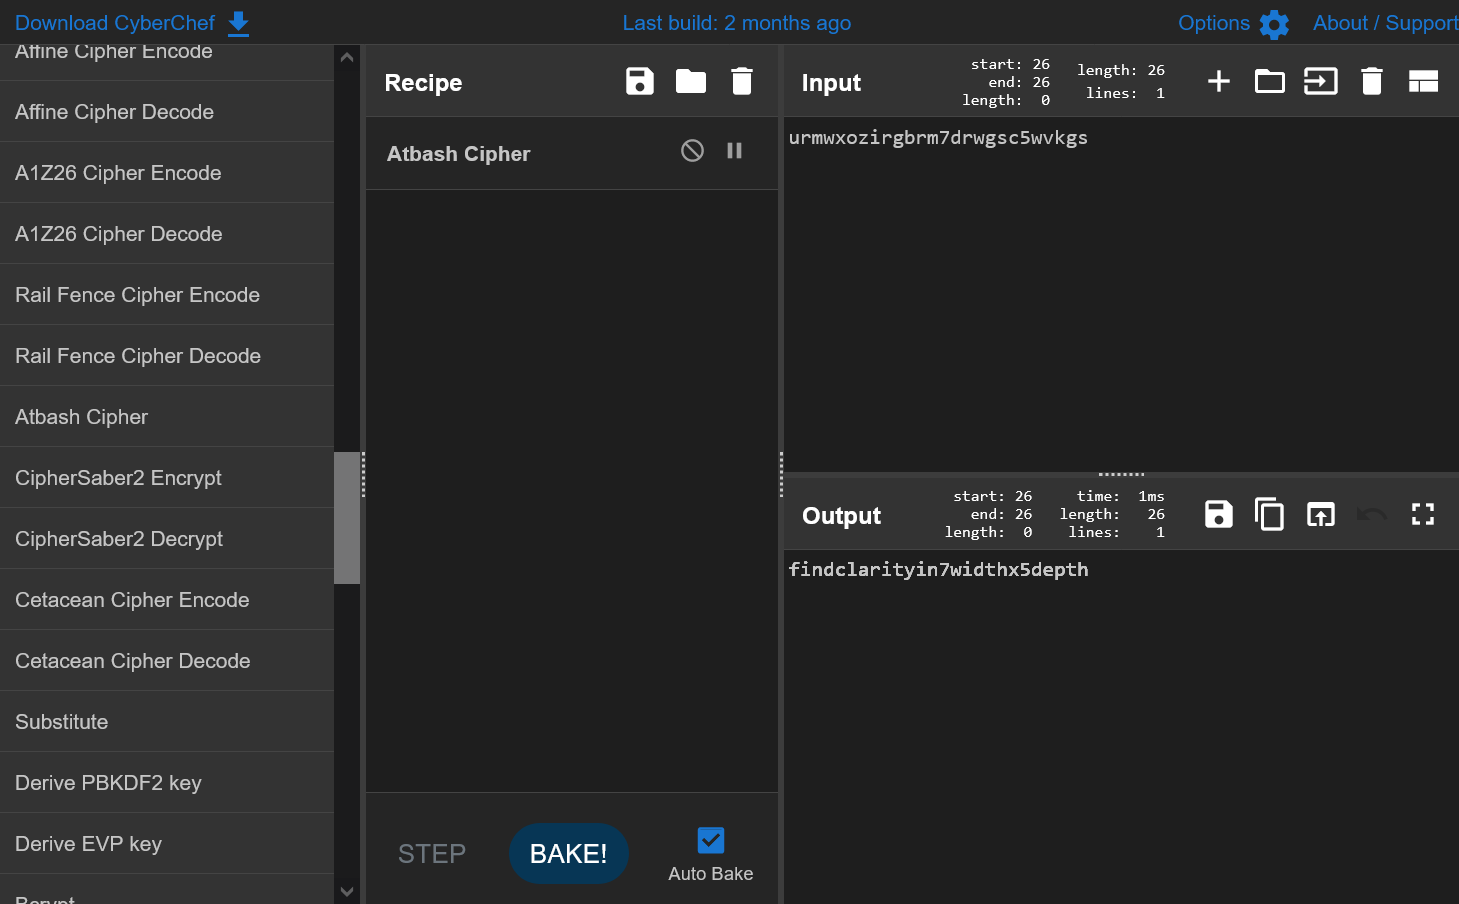Replace input with output
The height and width of the screenshot is (904, 1459).
point(1321,514)
